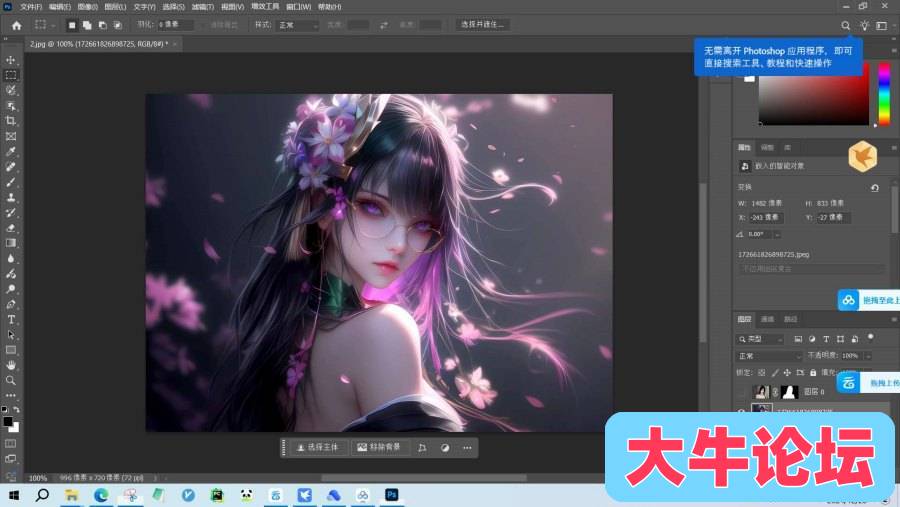Image resolution: width=900 pixels, height=507 pixels.
Task: Select the Move tool
Action: coord(10,60)
